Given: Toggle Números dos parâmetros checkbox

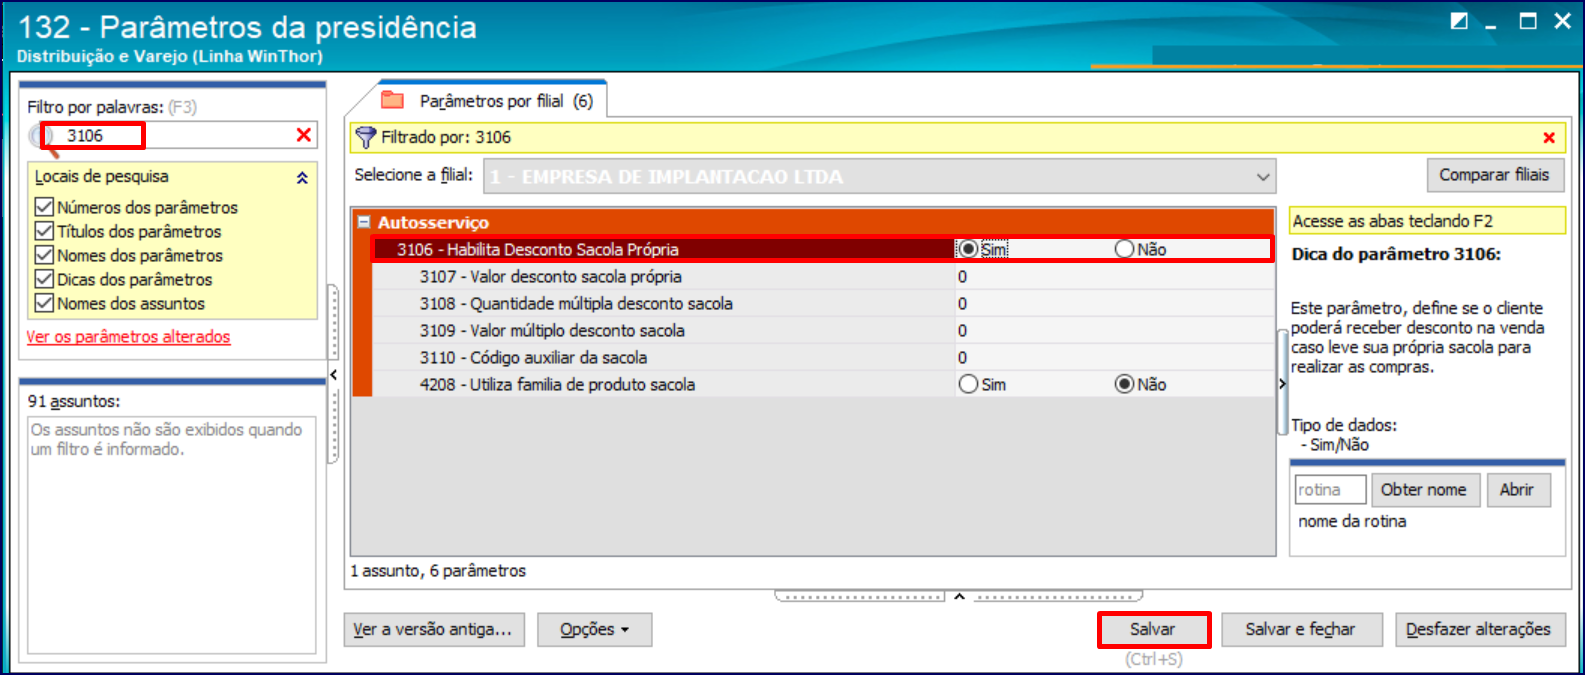Looking at the screenshot, I should coord(44,207).
